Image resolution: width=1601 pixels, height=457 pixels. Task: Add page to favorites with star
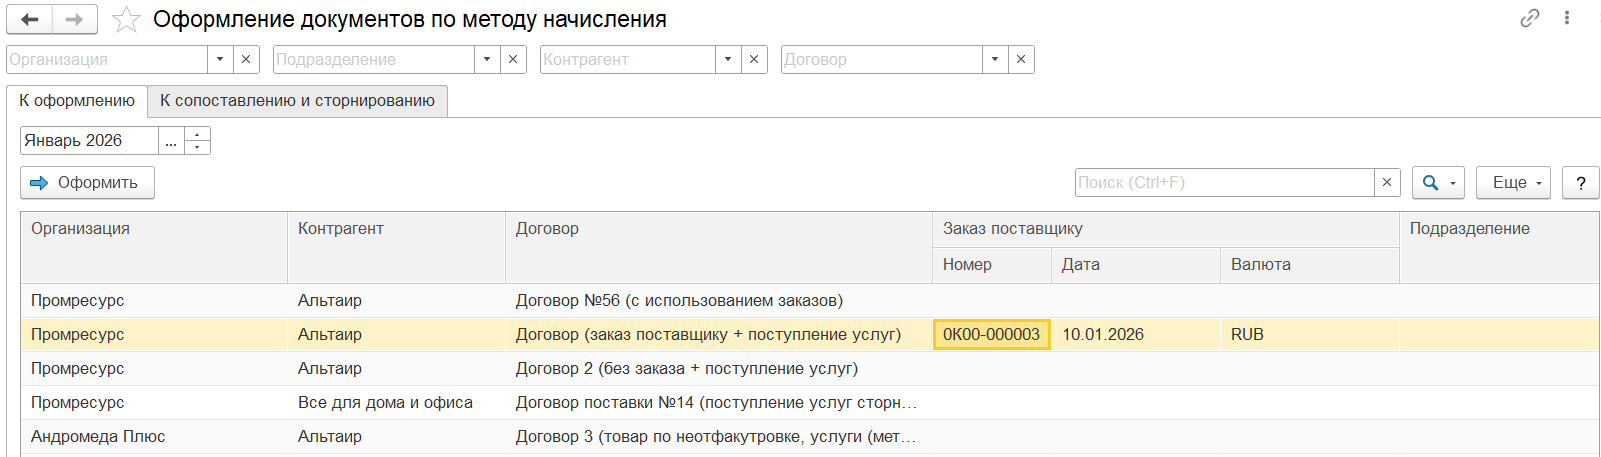(x=126, y=20)
